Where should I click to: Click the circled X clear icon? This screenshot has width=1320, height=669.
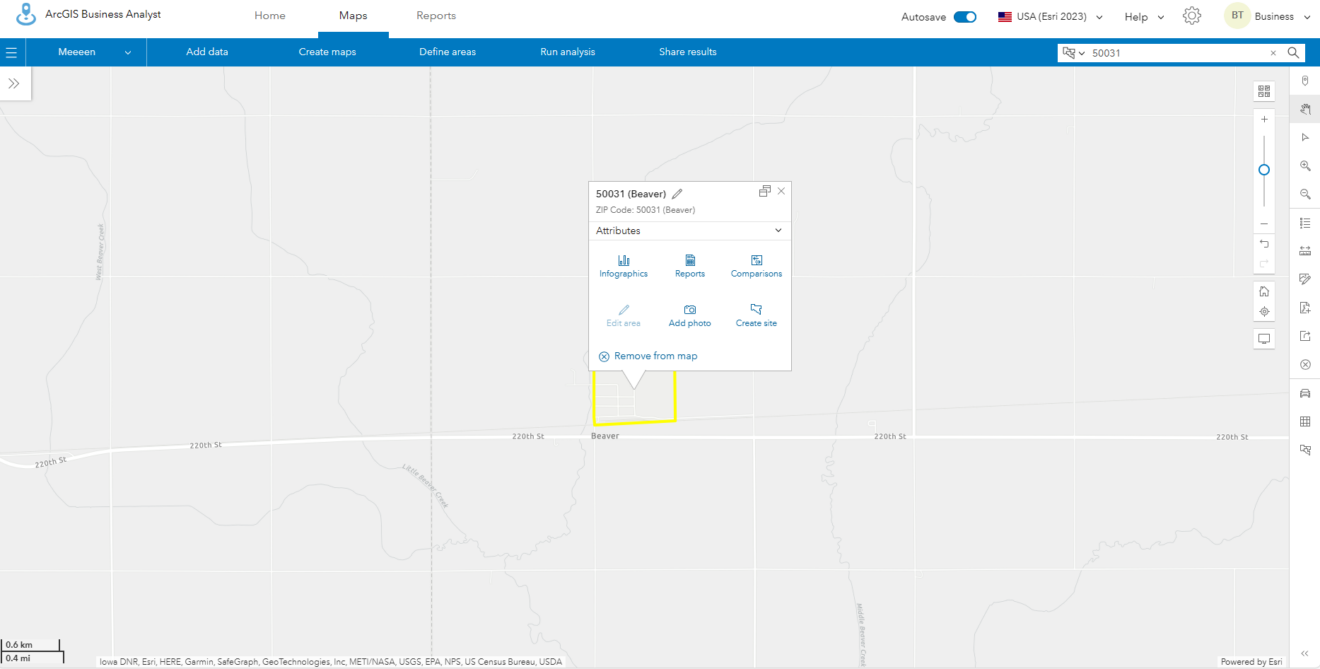1305,365
